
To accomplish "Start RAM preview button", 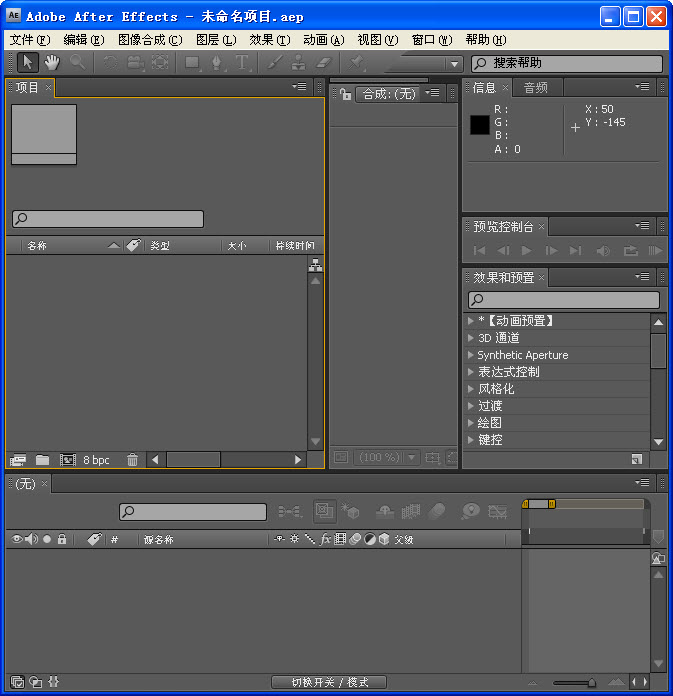I will tap(655, 251).
